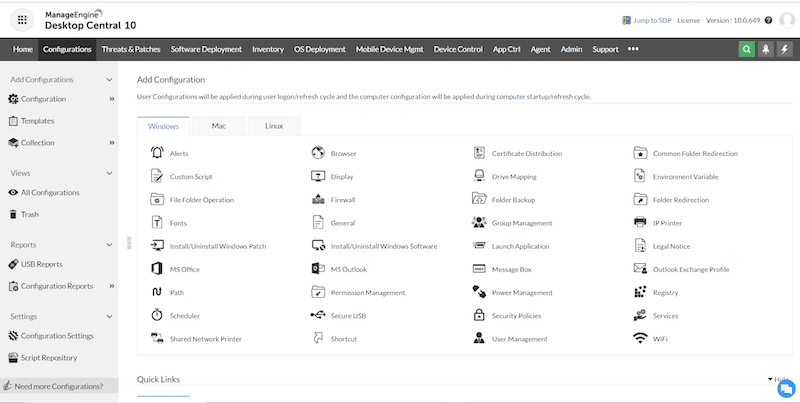Click the lightning bolt quick actions icon

click(x=785, y=49)
